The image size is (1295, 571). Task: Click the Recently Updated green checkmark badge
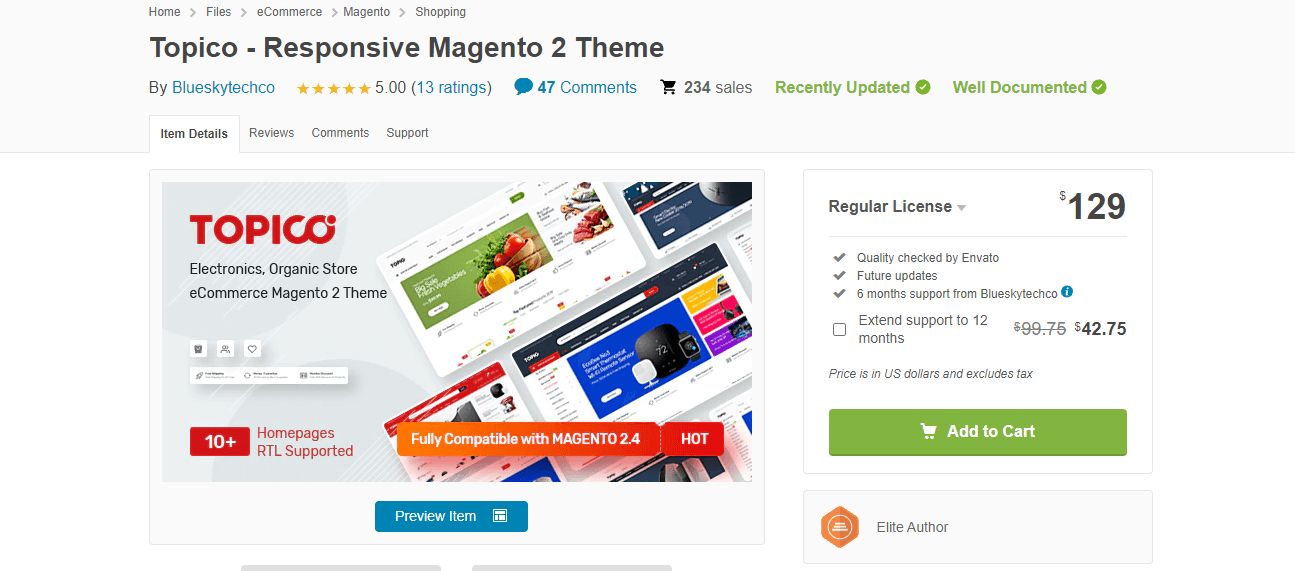(x=923, y=87)
